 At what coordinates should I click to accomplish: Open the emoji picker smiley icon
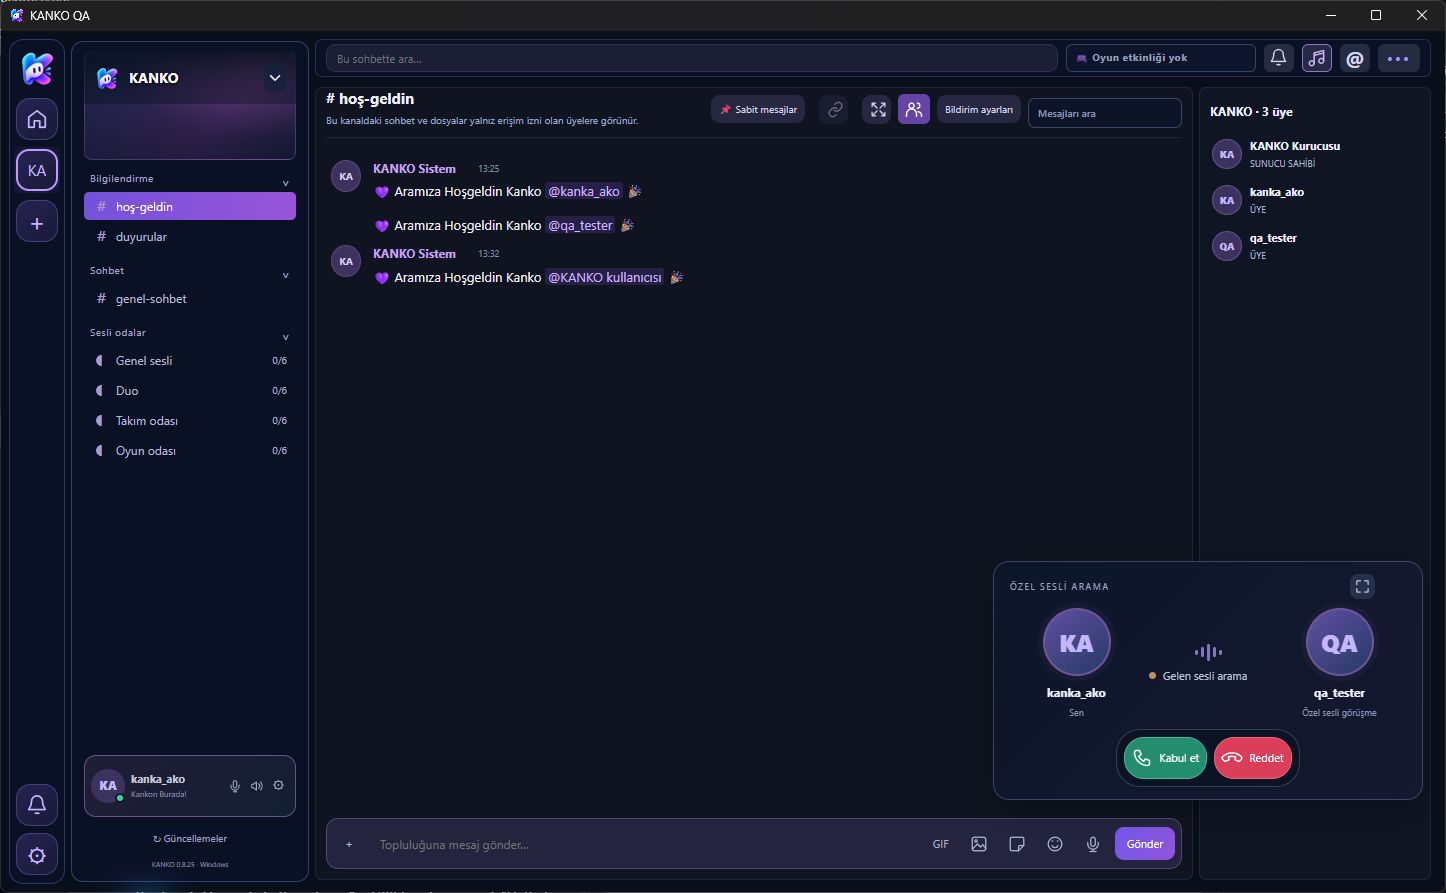coord(1055,844)
